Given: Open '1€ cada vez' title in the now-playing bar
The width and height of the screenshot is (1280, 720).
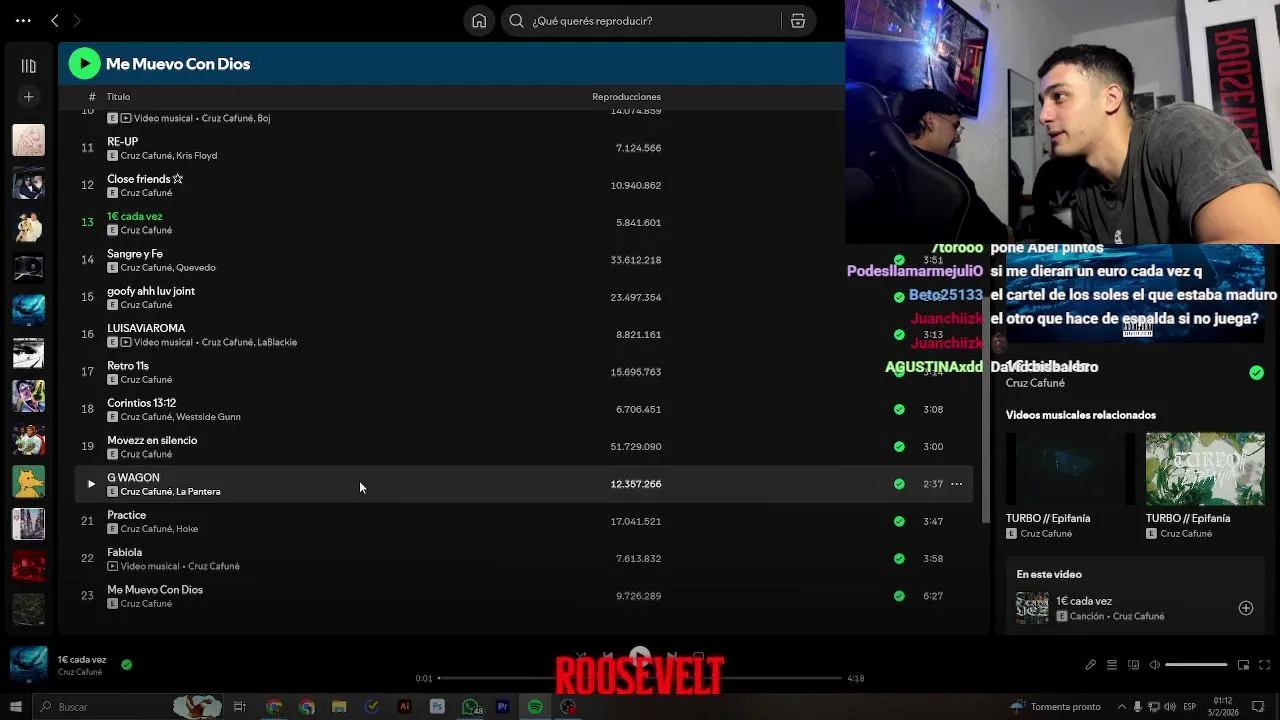Looking at the screenshot, I should click(82, 660).
